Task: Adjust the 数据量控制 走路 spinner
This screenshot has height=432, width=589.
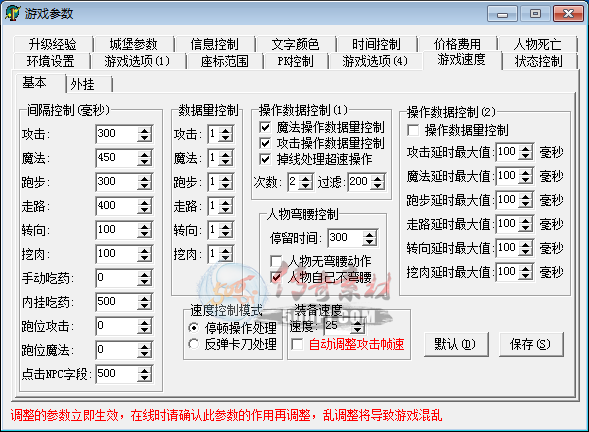Action: pos(226,206)
